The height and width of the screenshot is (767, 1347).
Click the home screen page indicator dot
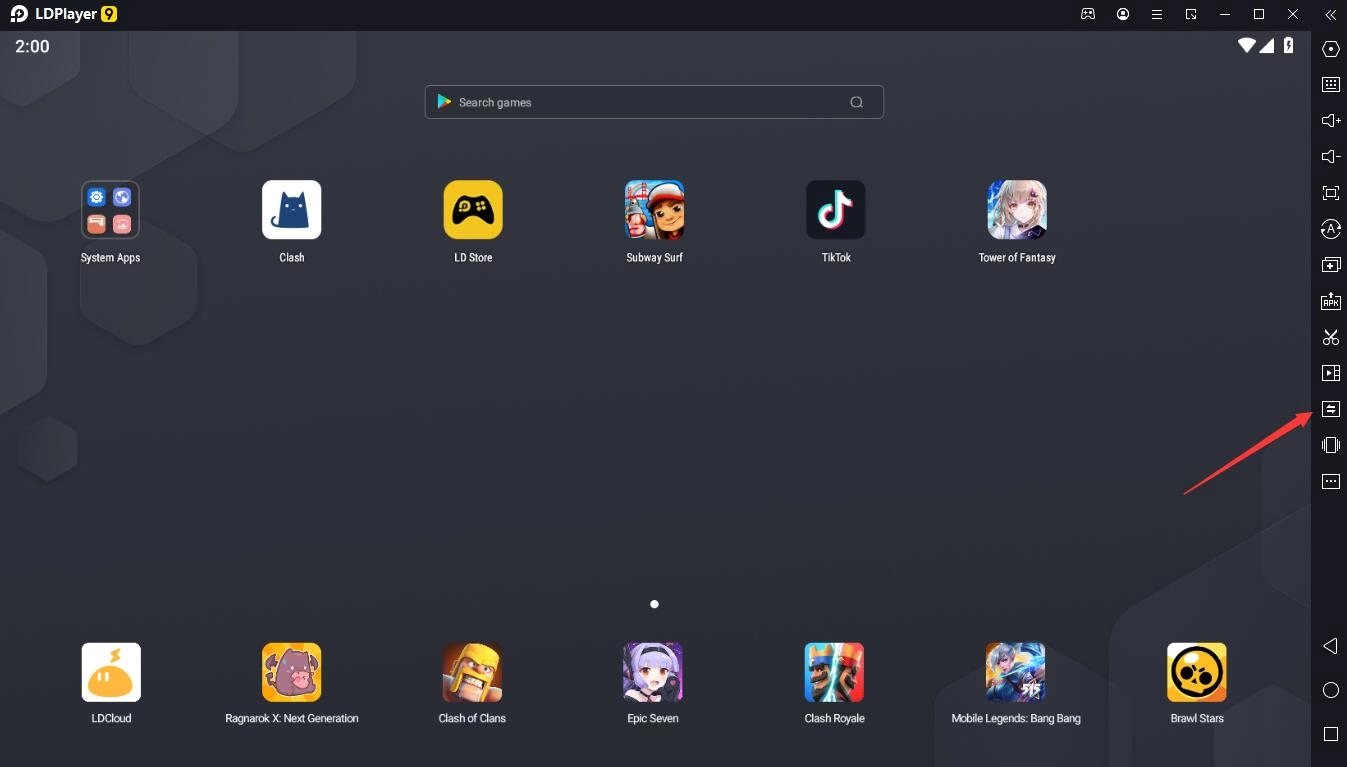click(654, 604)
